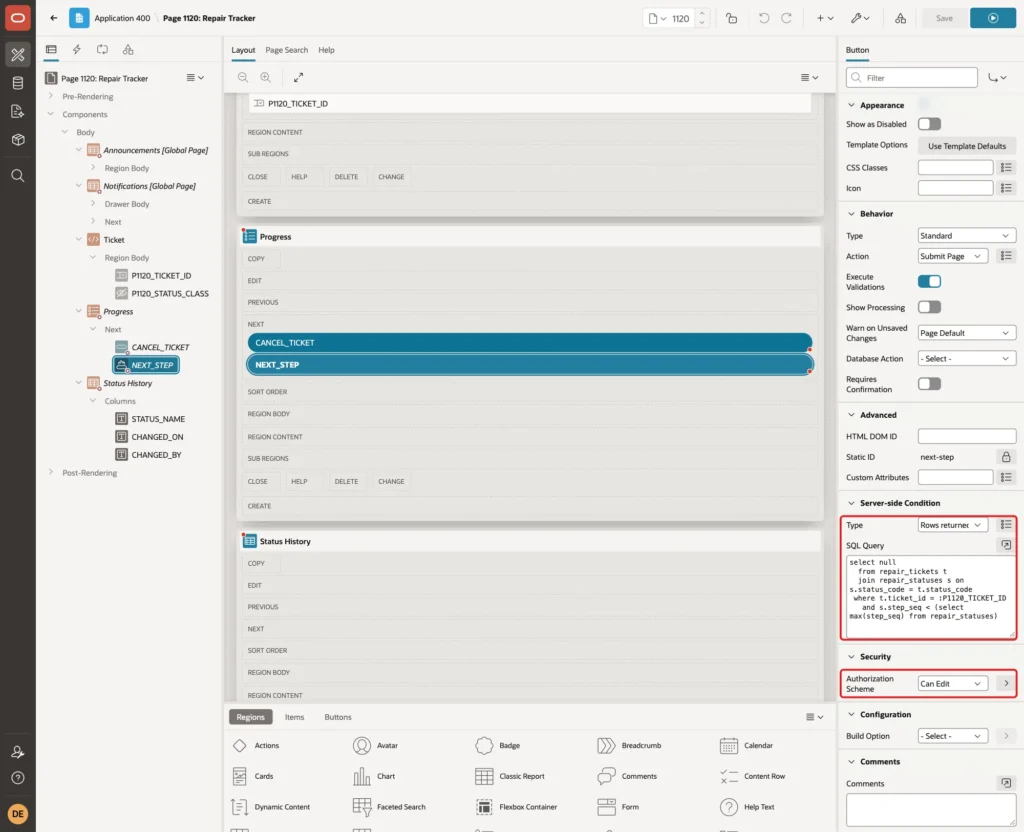Image resolution: width=1024 pixels, height=832 pixels.
Task: Click the HTML DOM ID field
Action: click(x=967, y=436)
